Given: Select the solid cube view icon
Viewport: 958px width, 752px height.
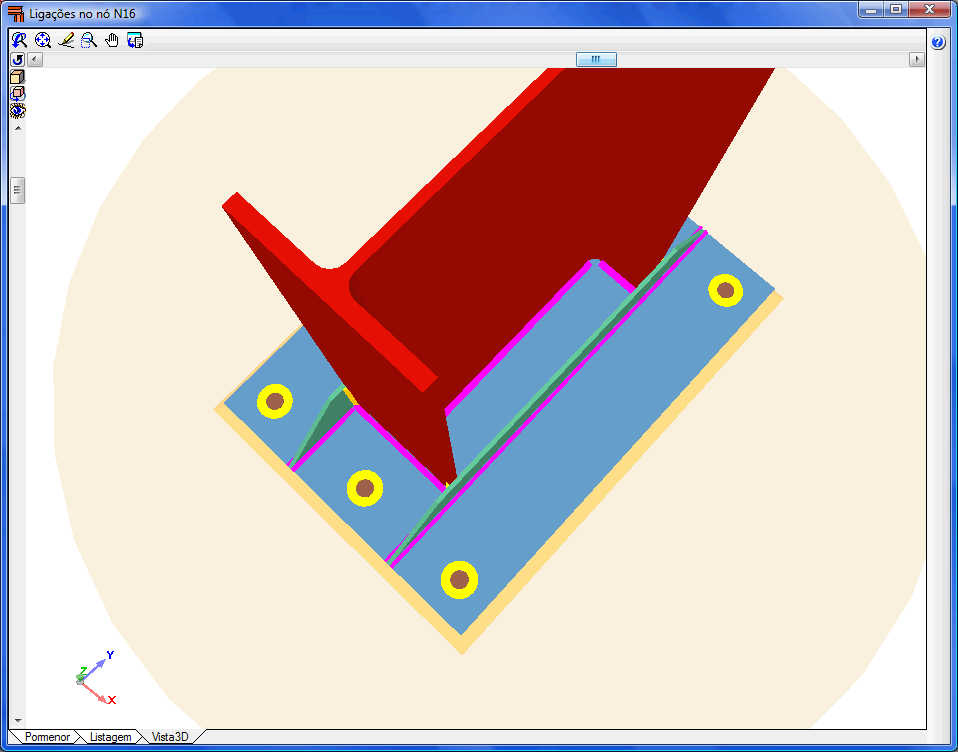Looking at the screenshot, I should [x=17, y=77].
